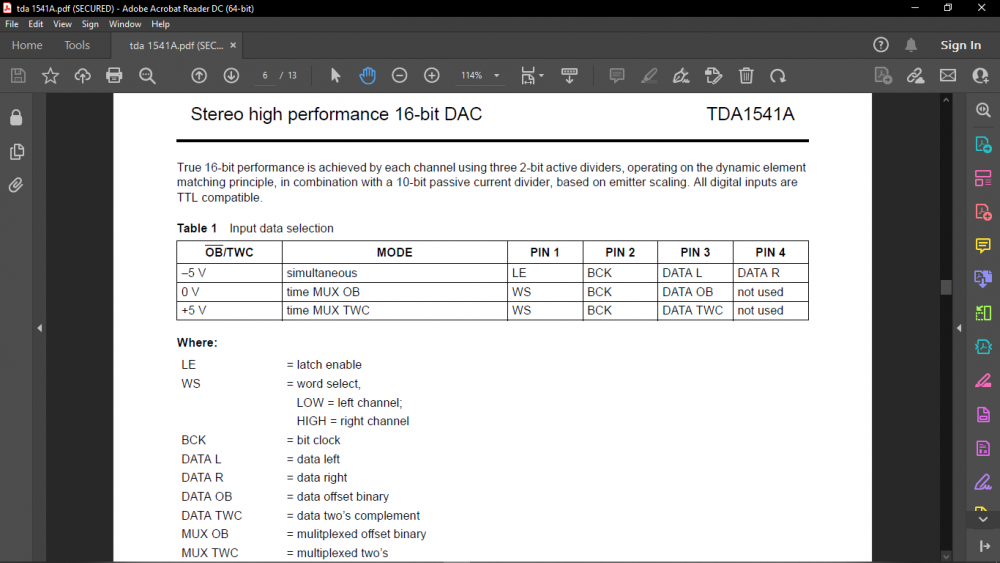Click the page number input field
Viewport: 1000px width, 563px height.
coord(266,76)
